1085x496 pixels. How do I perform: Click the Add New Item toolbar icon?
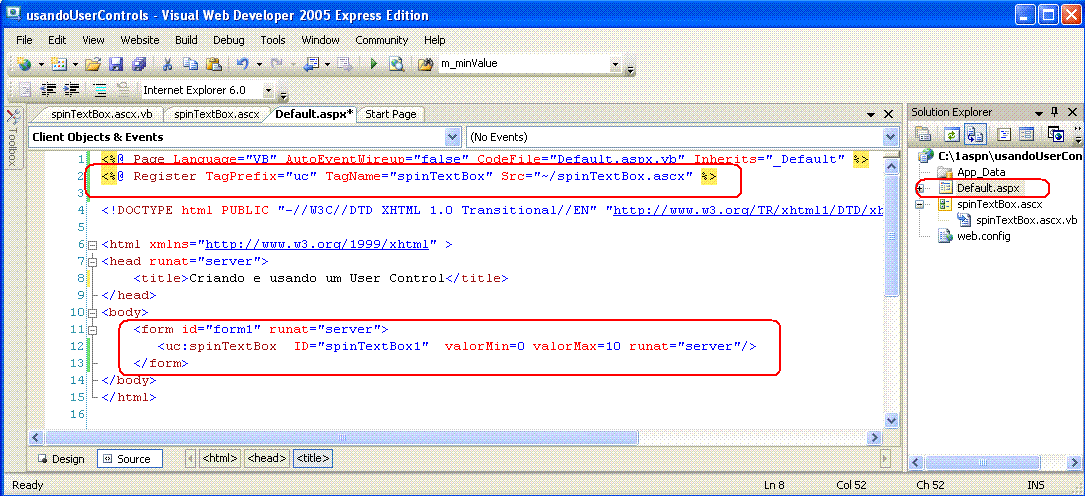tap(60, 64)
